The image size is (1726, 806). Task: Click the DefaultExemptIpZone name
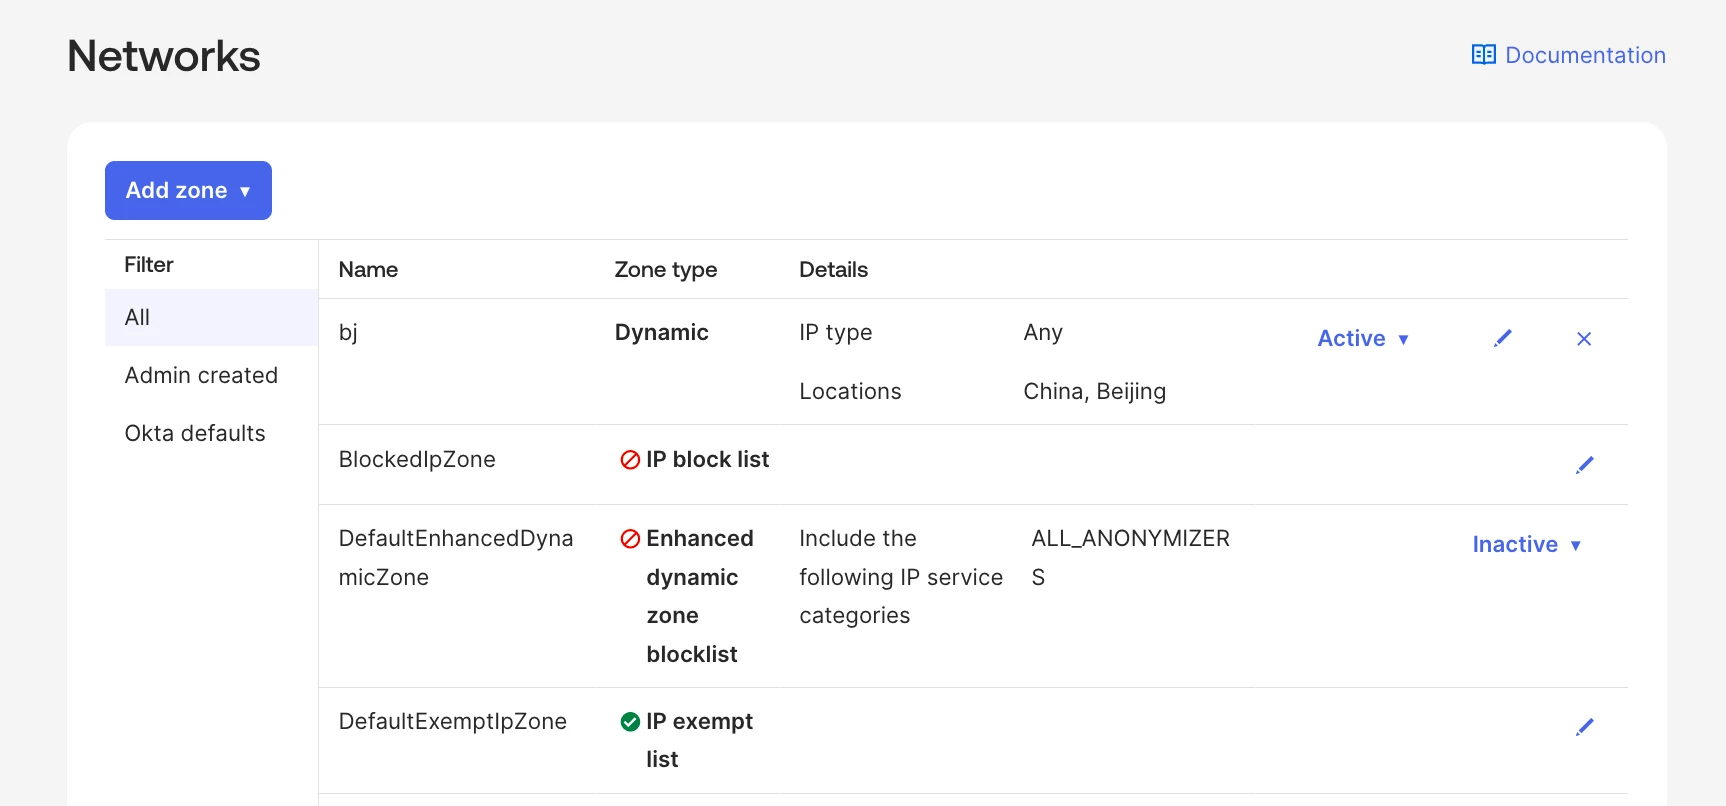453,722
